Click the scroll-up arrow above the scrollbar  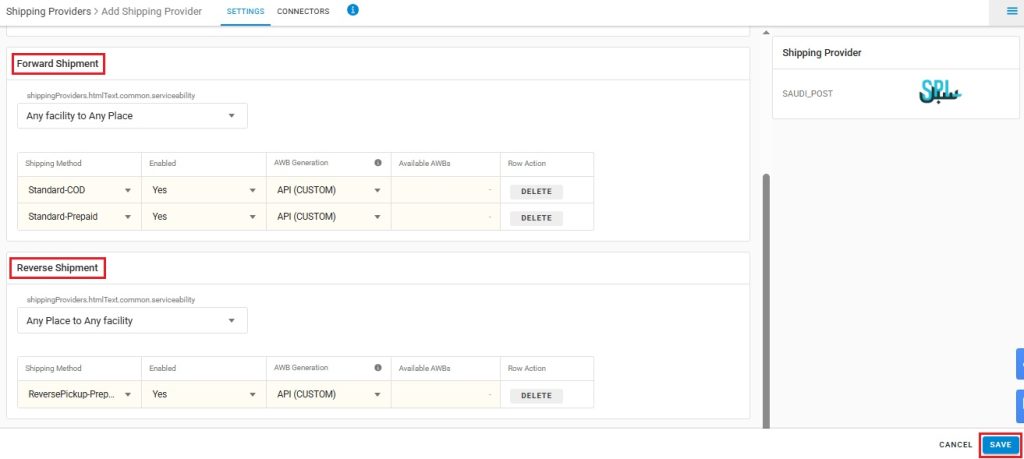click(x=766, y=33)
